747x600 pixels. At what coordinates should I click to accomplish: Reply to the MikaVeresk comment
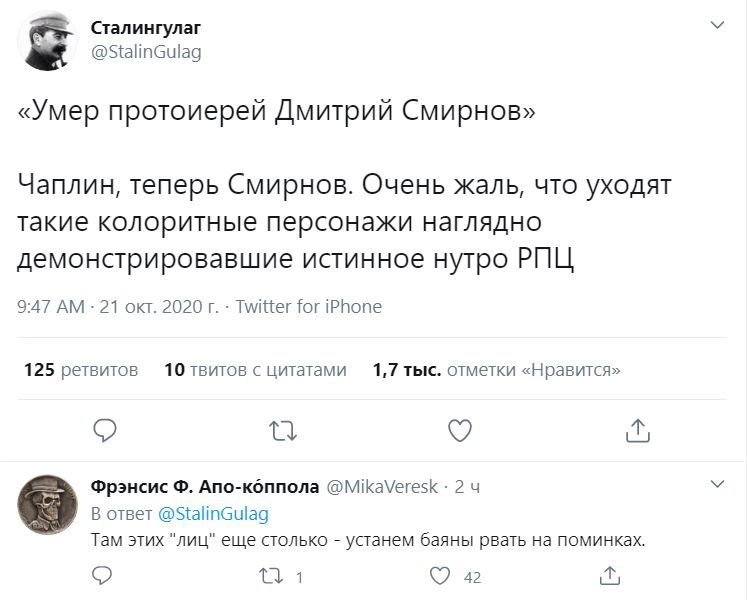(x=102, y=575)
